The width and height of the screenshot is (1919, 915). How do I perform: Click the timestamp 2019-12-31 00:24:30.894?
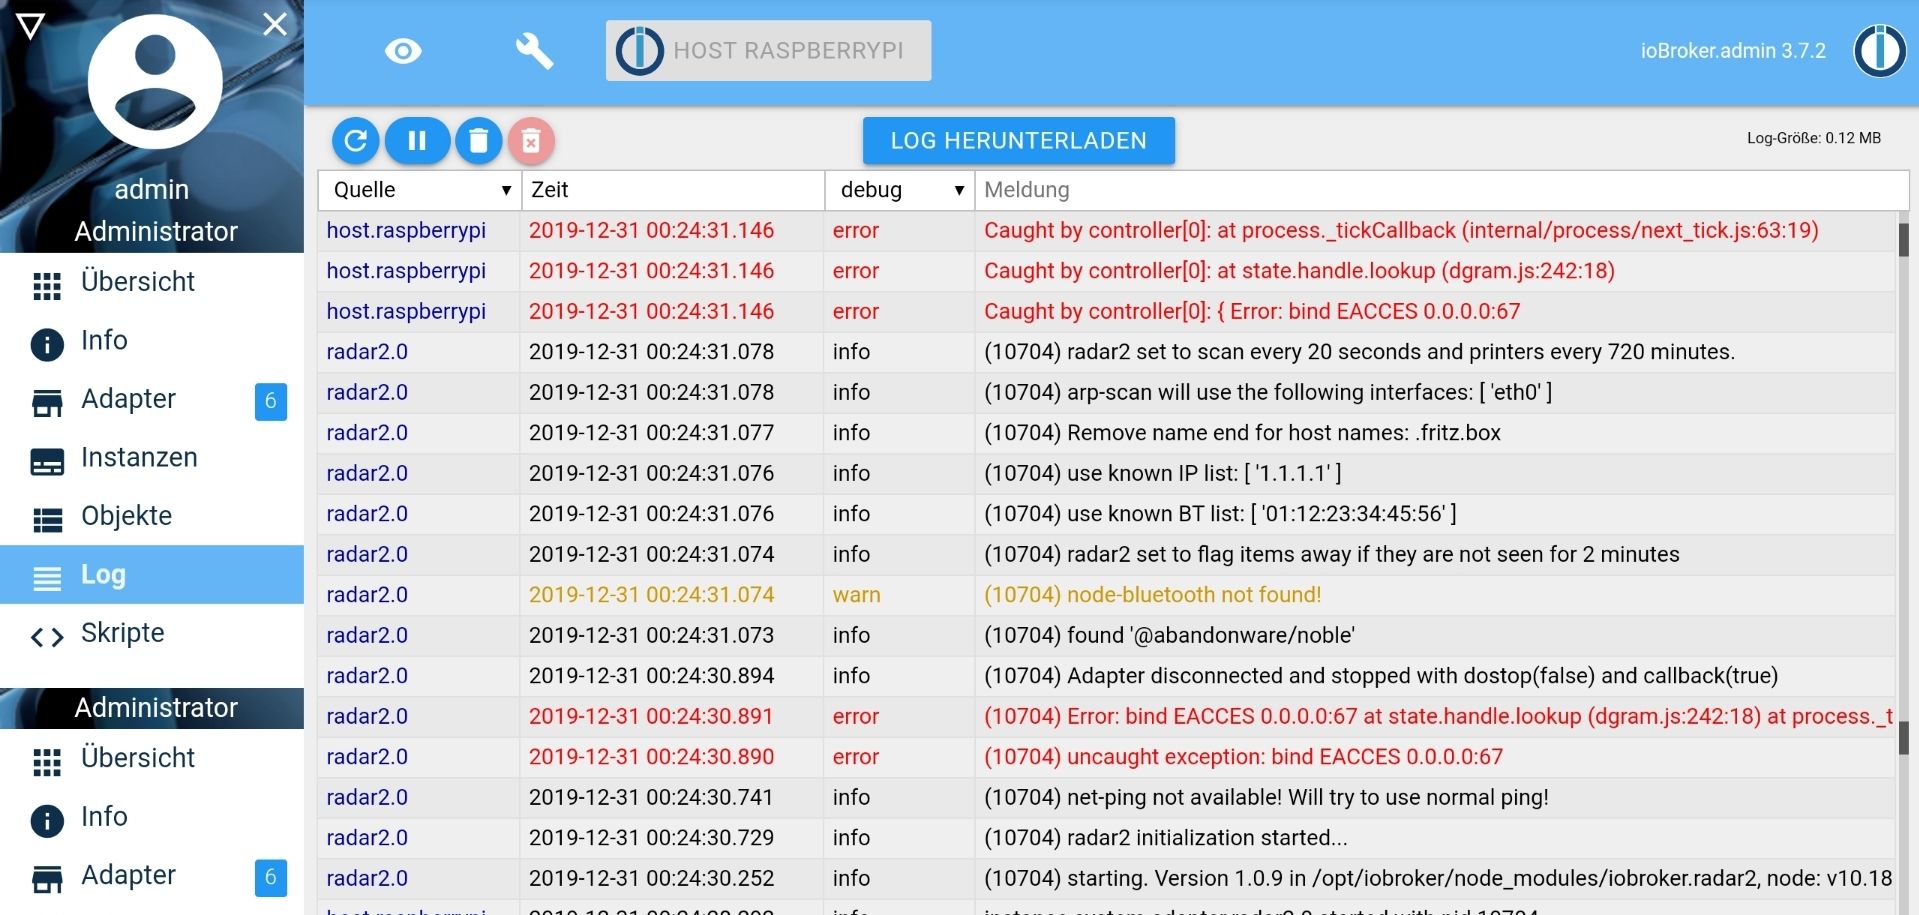pos(651,676)
